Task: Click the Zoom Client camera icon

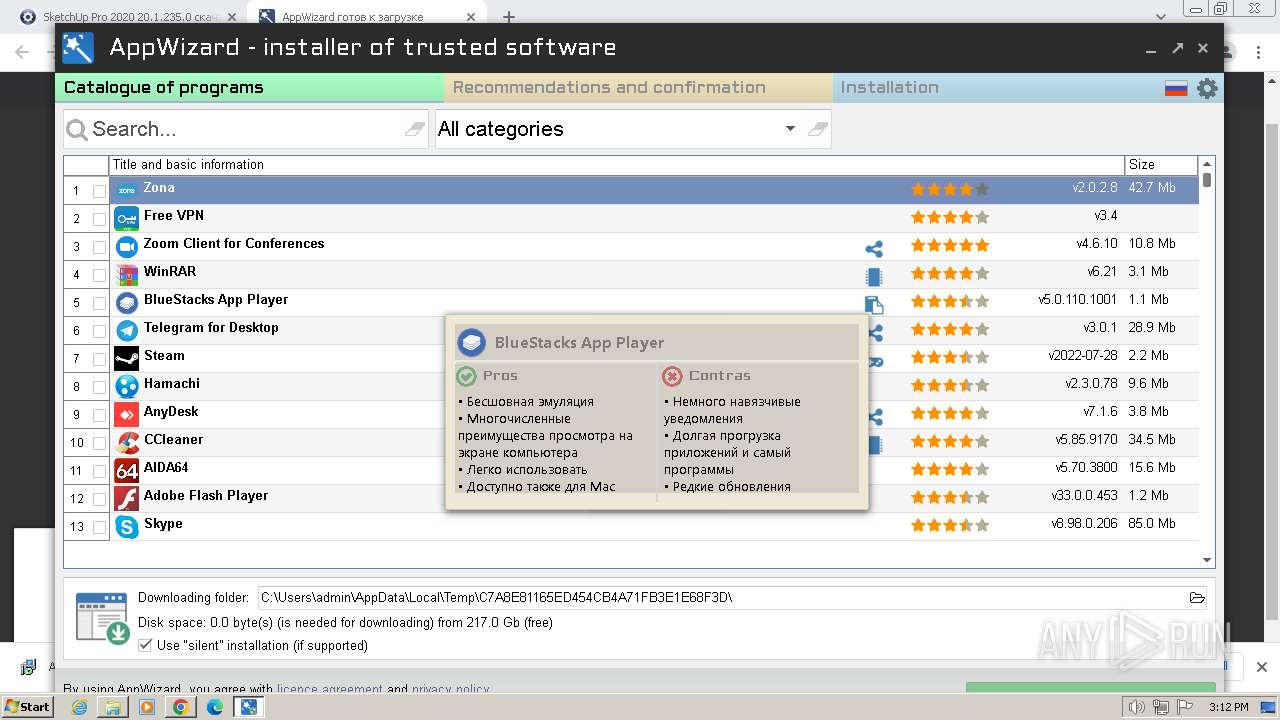Action: (x=127, y=246)
